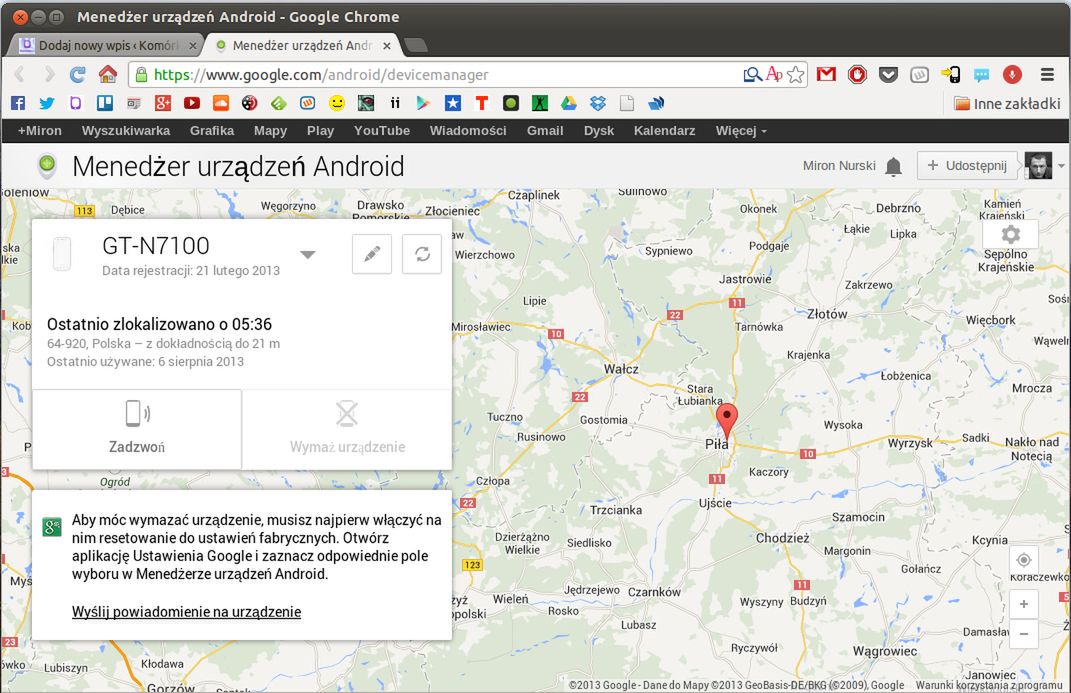The image size is (1071, 693).
Task: Open the Facebook bookmark
Action: [18, 103]
